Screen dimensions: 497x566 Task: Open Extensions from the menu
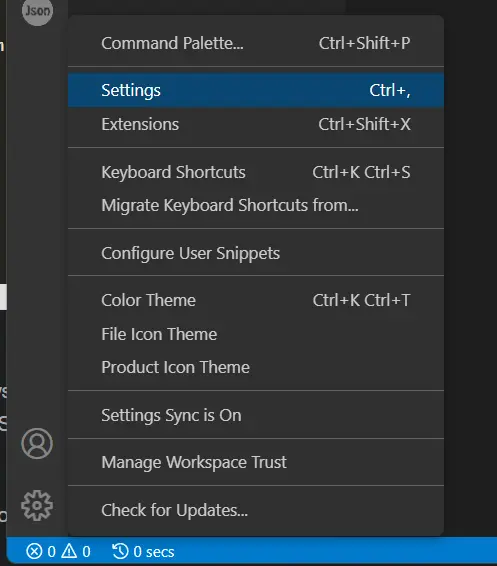pos(256,124)
